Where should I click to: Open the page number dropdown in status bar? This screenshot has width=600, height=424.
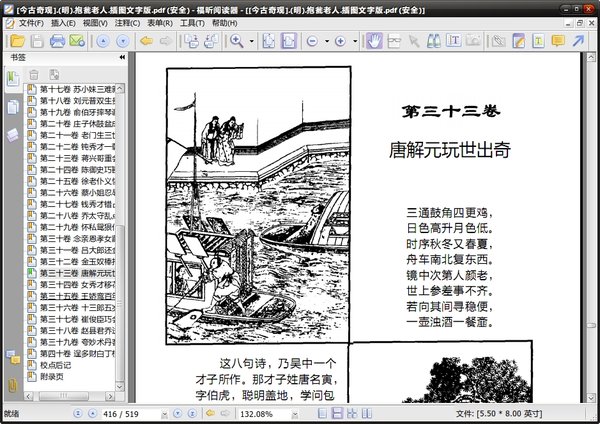pyautogui.click(x=165, y=414)
